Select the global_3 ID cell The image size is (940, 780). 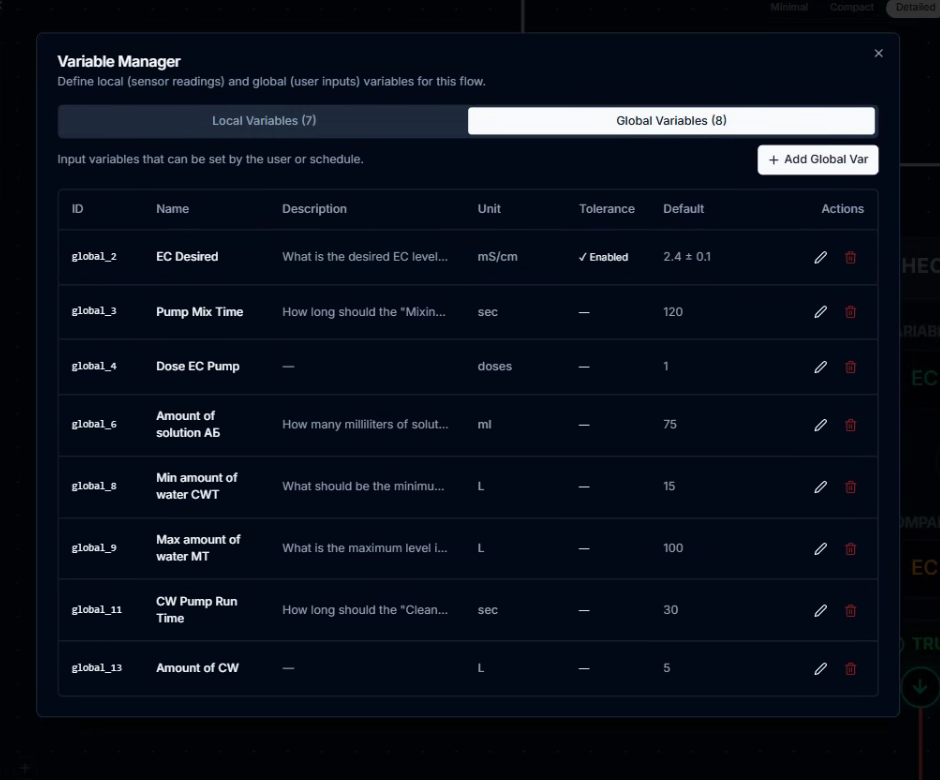tap(94, 311)
